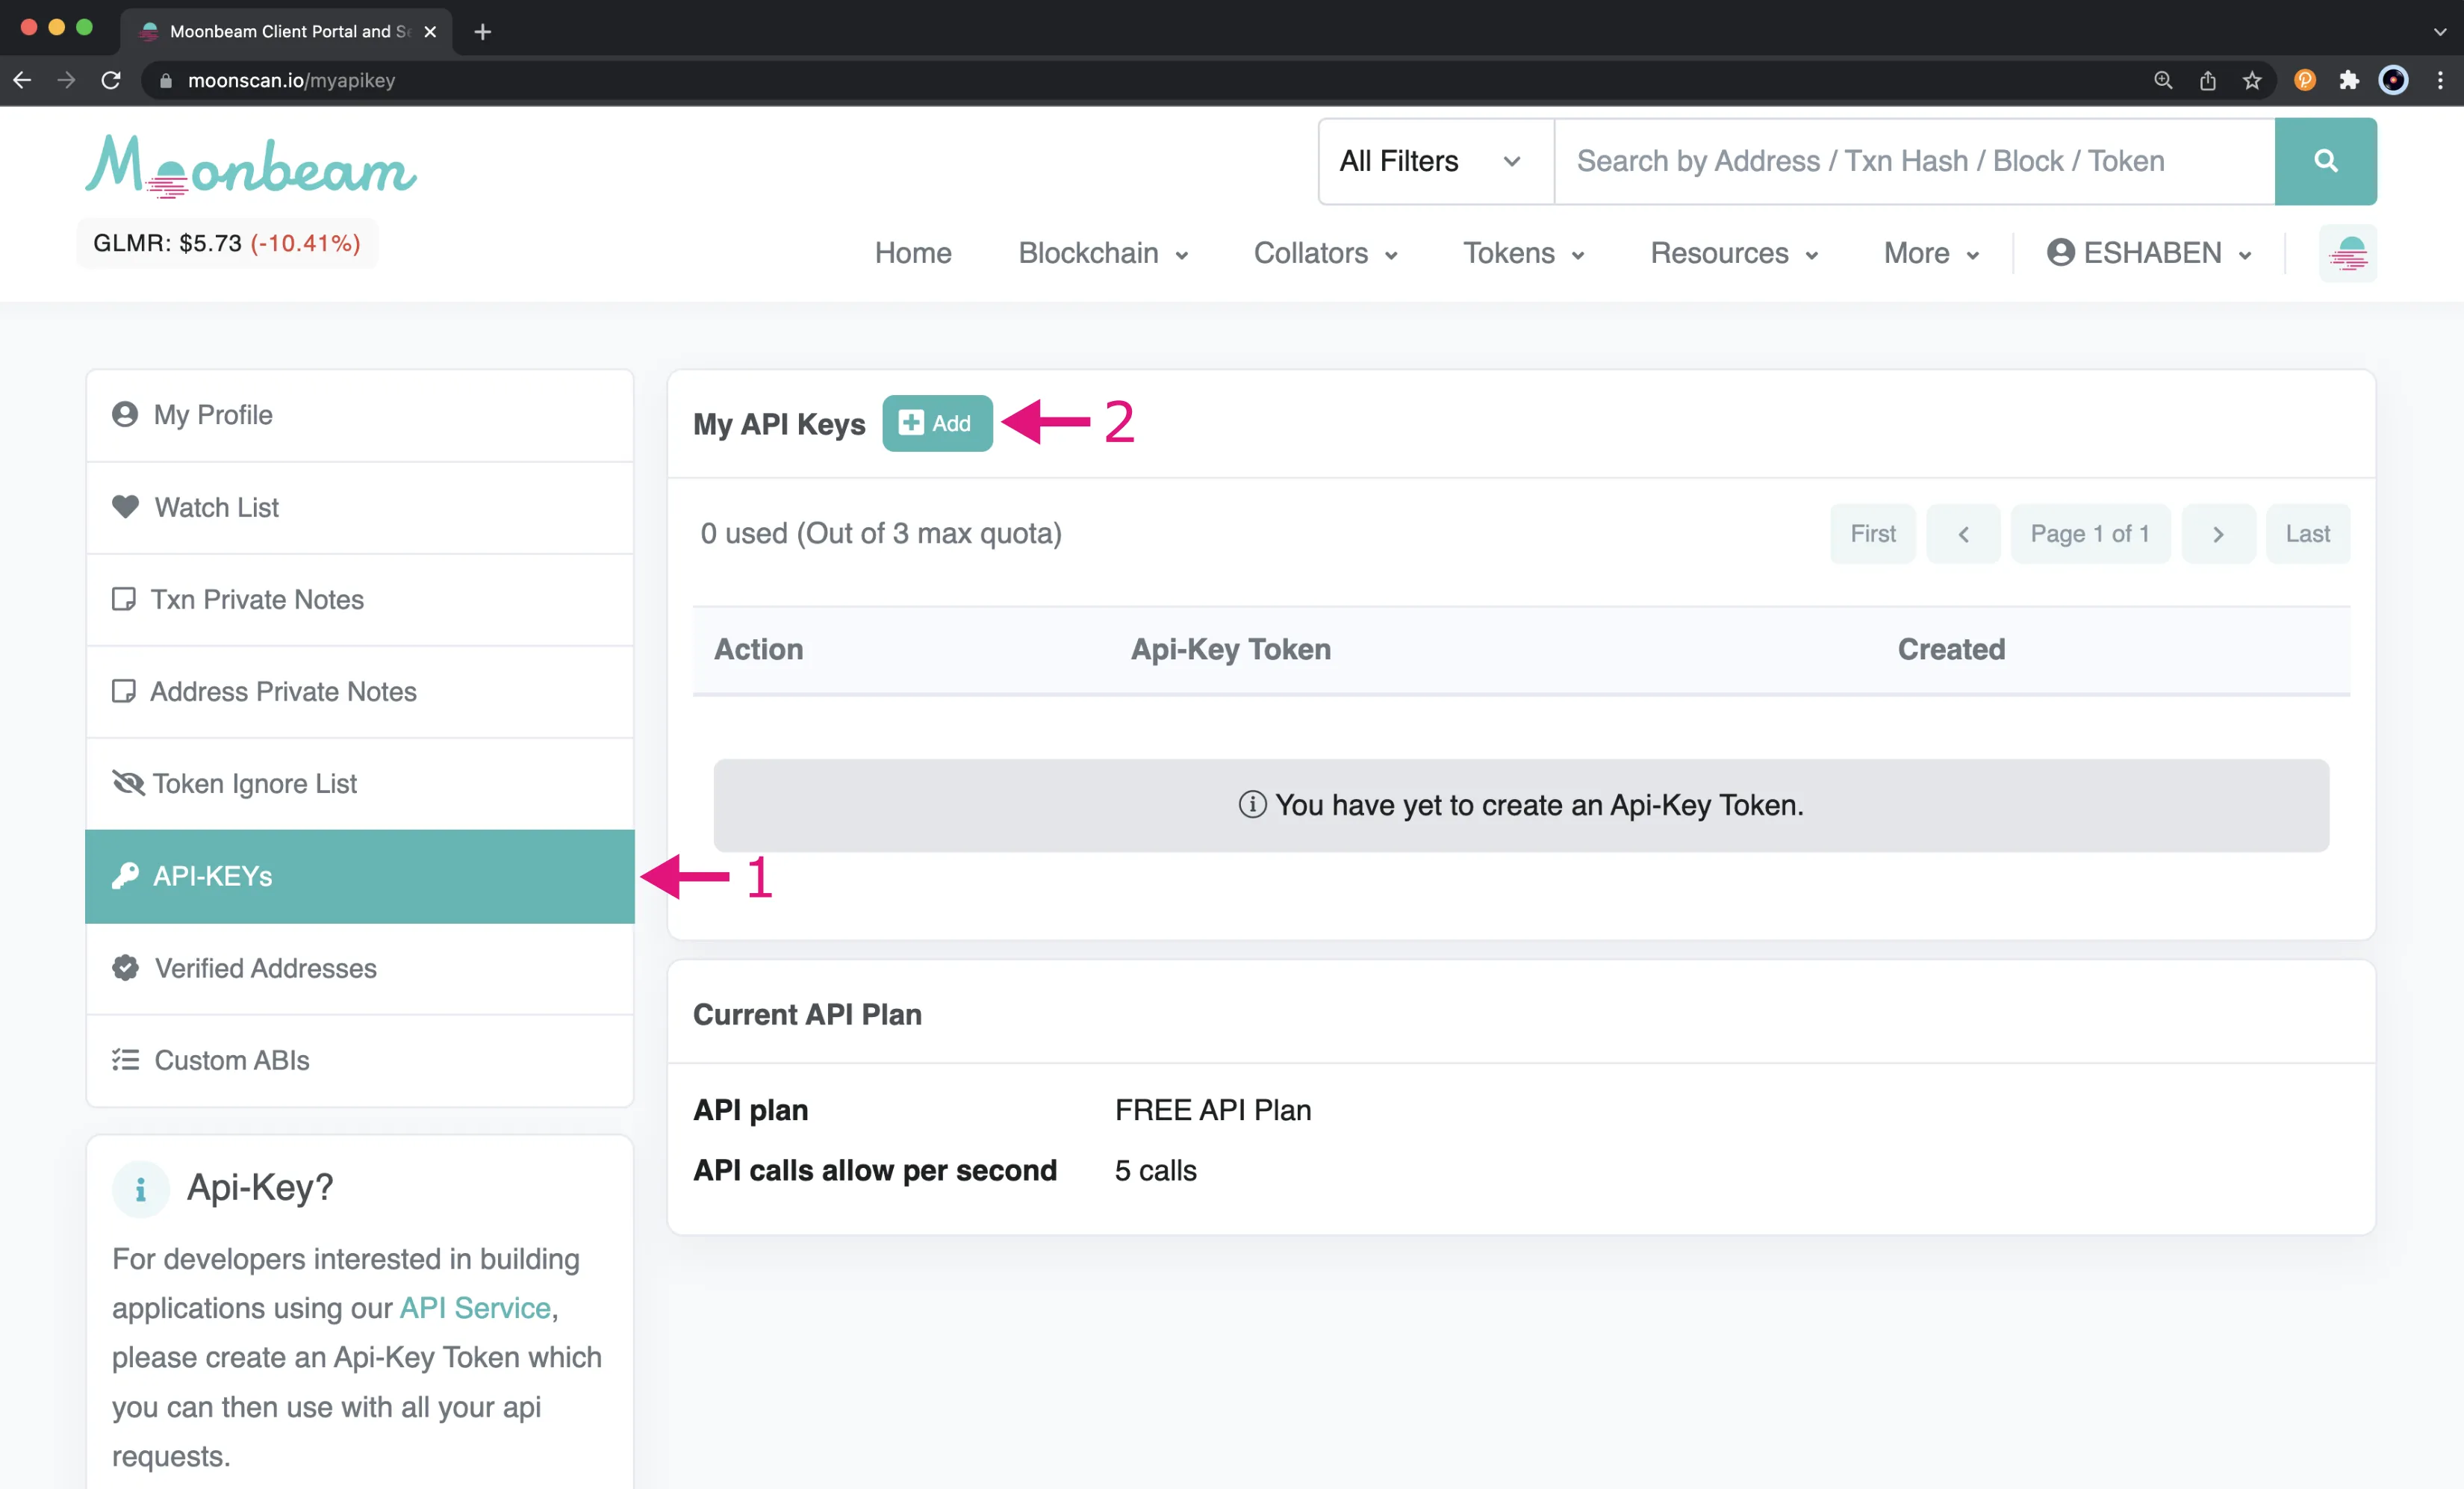Screen dimensions: 2464x1489
Task: Select the Home menu item
Action: click(x=912, y=252)
